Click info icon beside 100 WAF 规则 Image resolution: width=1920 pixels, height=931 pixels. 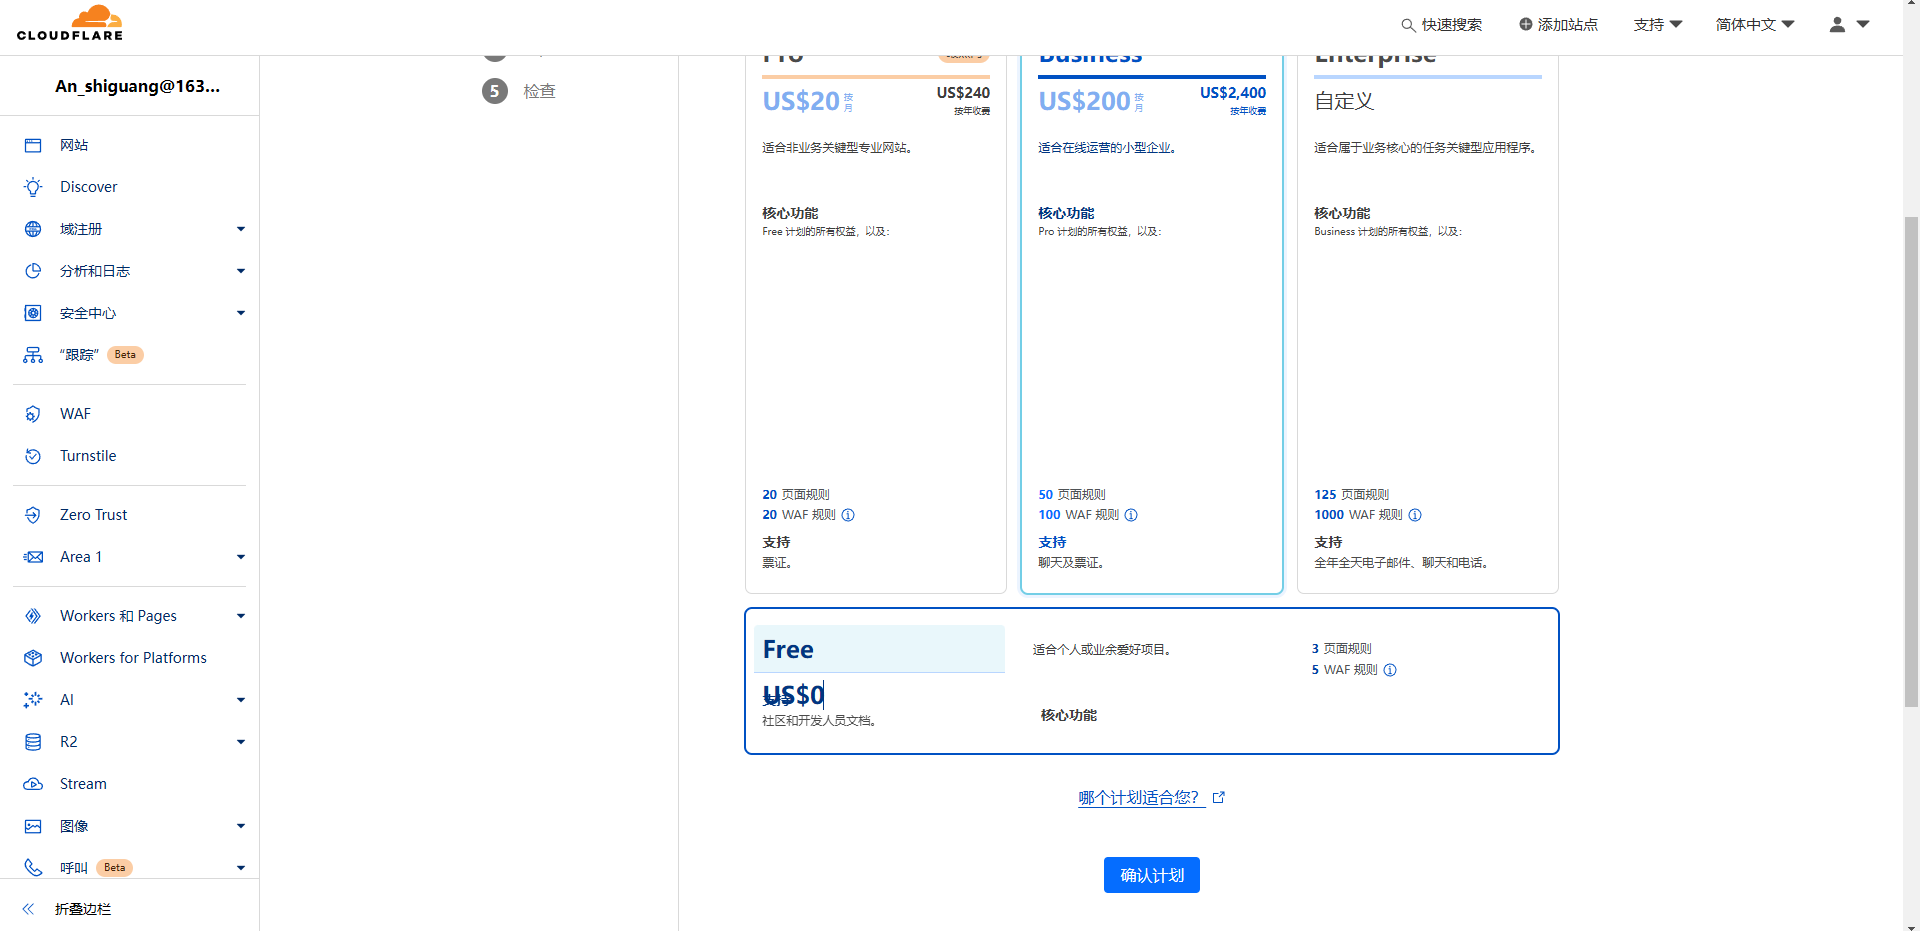pyautogui.click(x=1131, y=515)
